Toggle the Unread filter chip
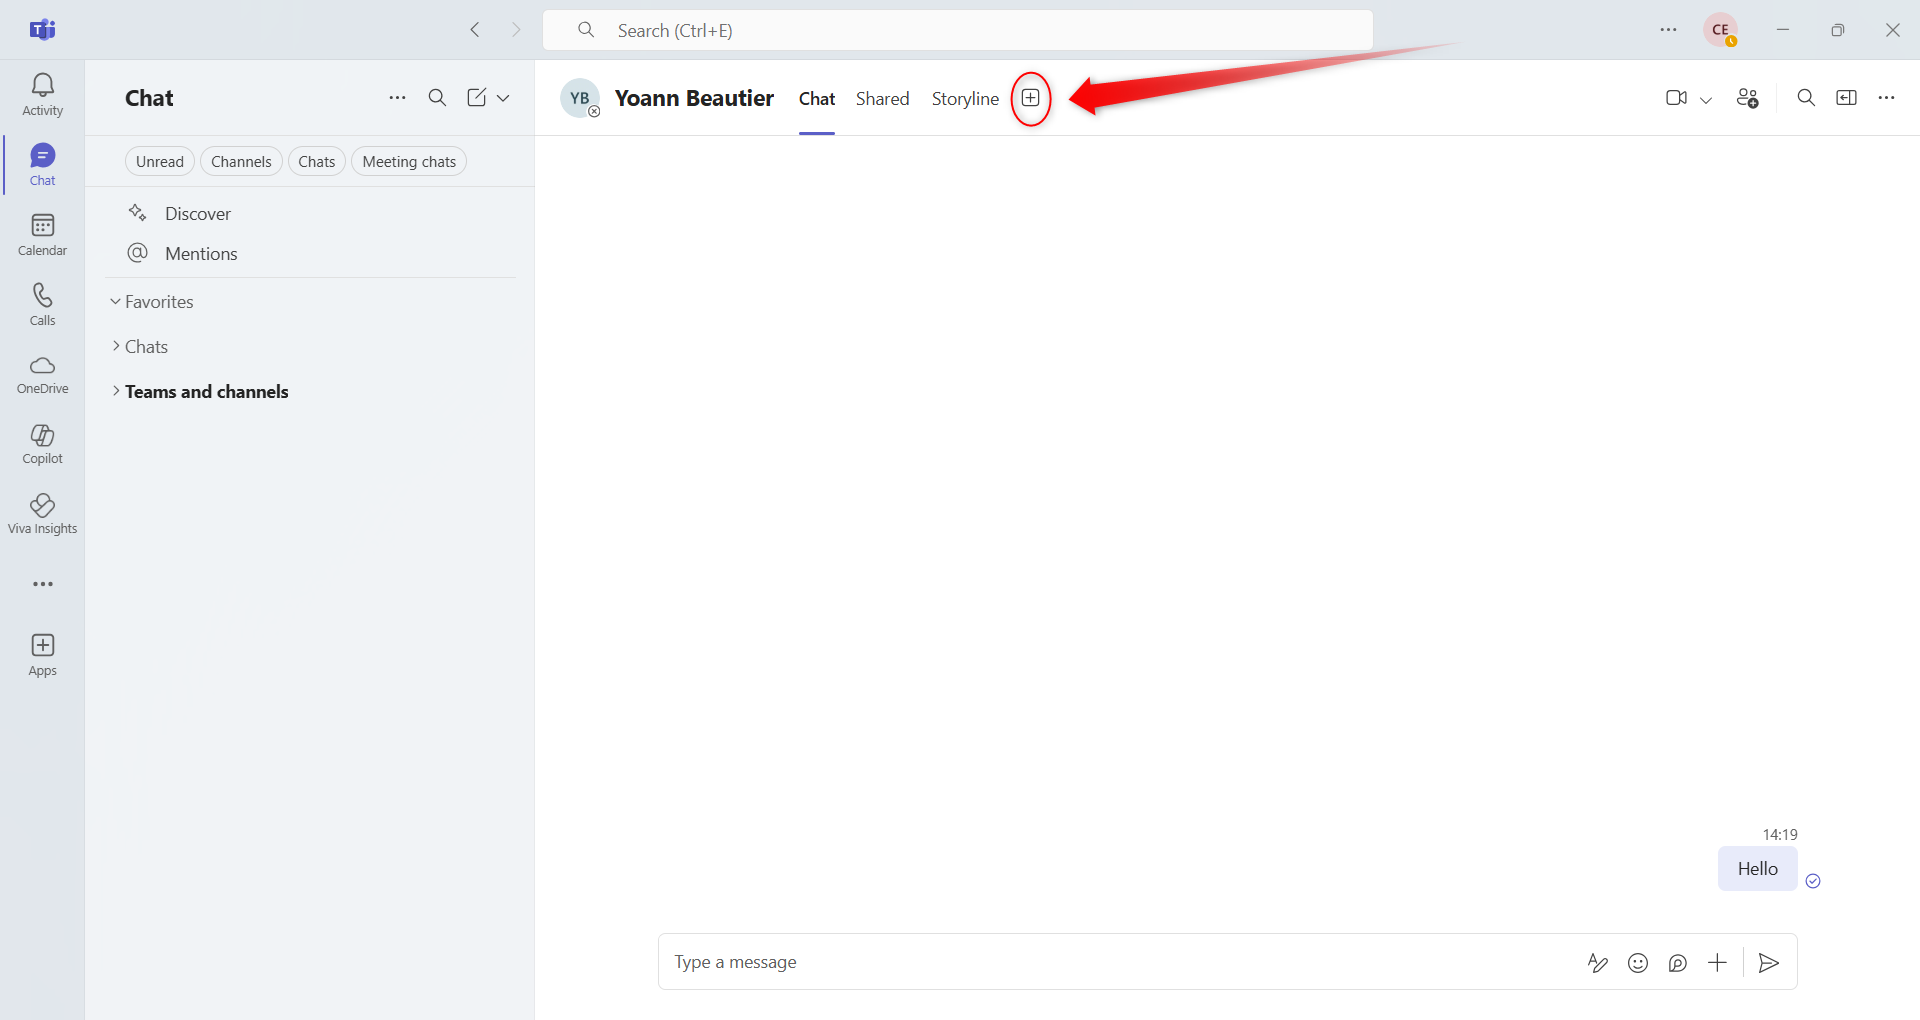The height and width of the screenshot is (1020, 1920). coord(160,162)
